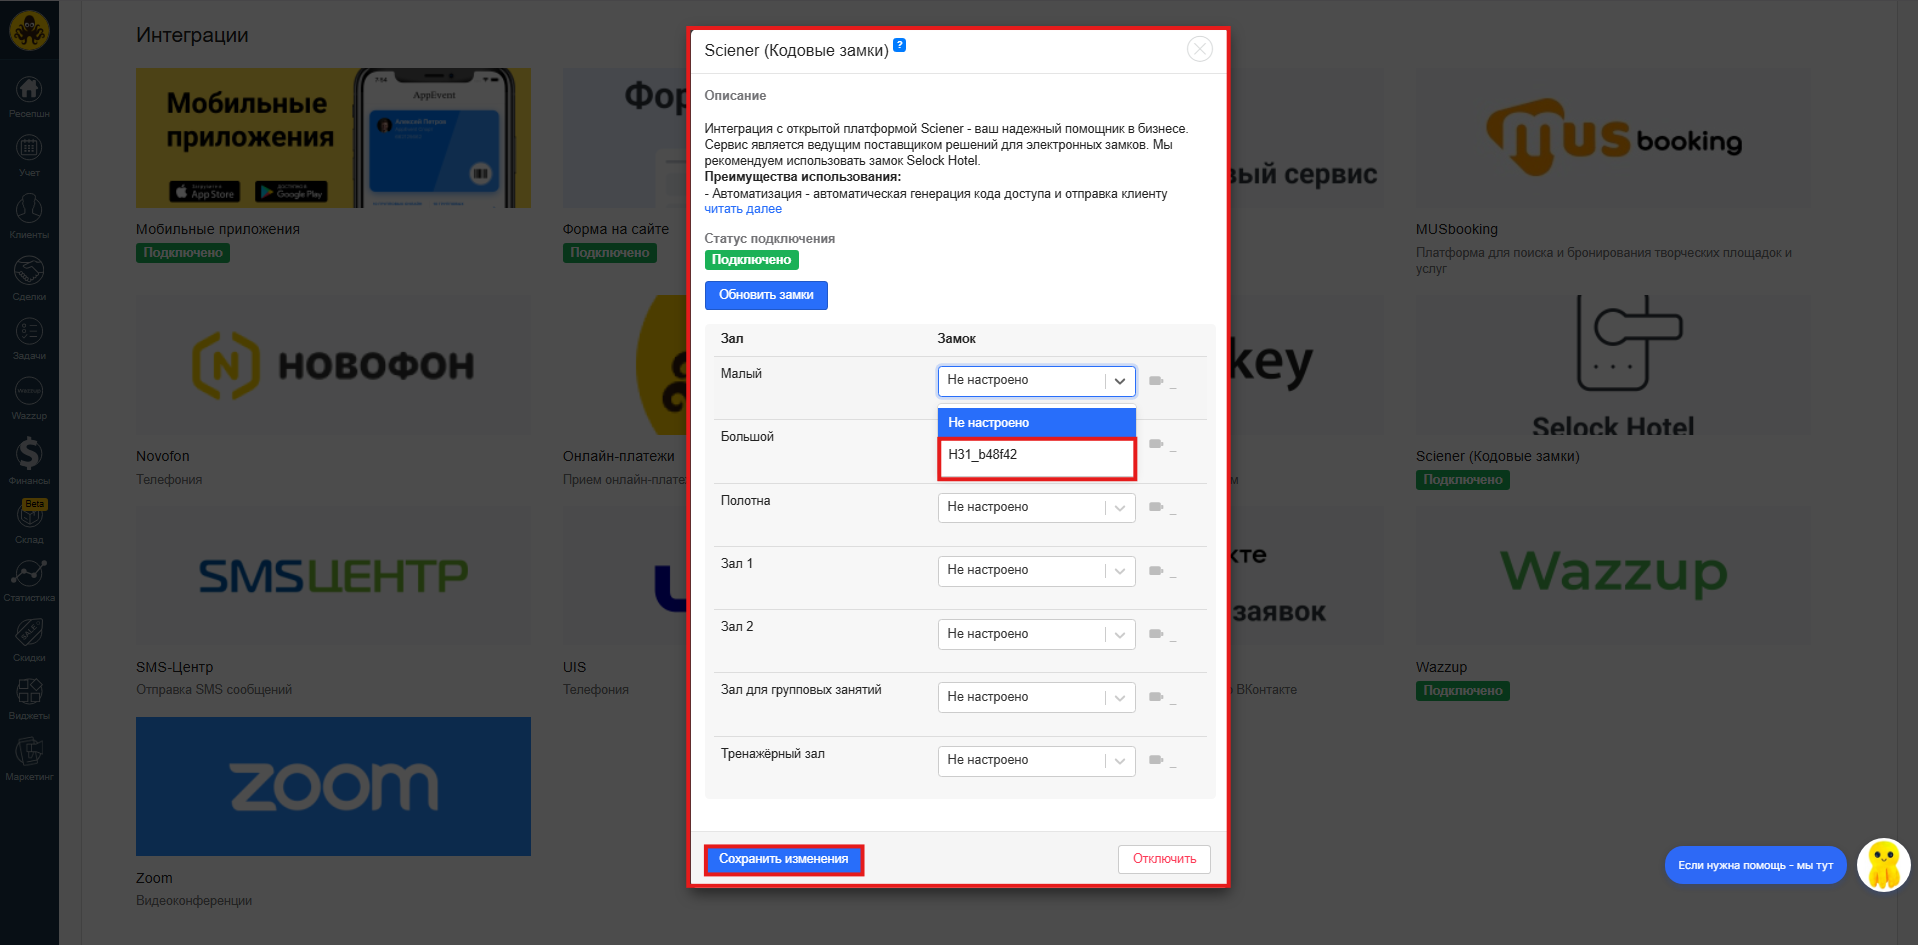Screen dimensions: 1918x945
Task: Click Обновить замки button
Action: point(766,295)
